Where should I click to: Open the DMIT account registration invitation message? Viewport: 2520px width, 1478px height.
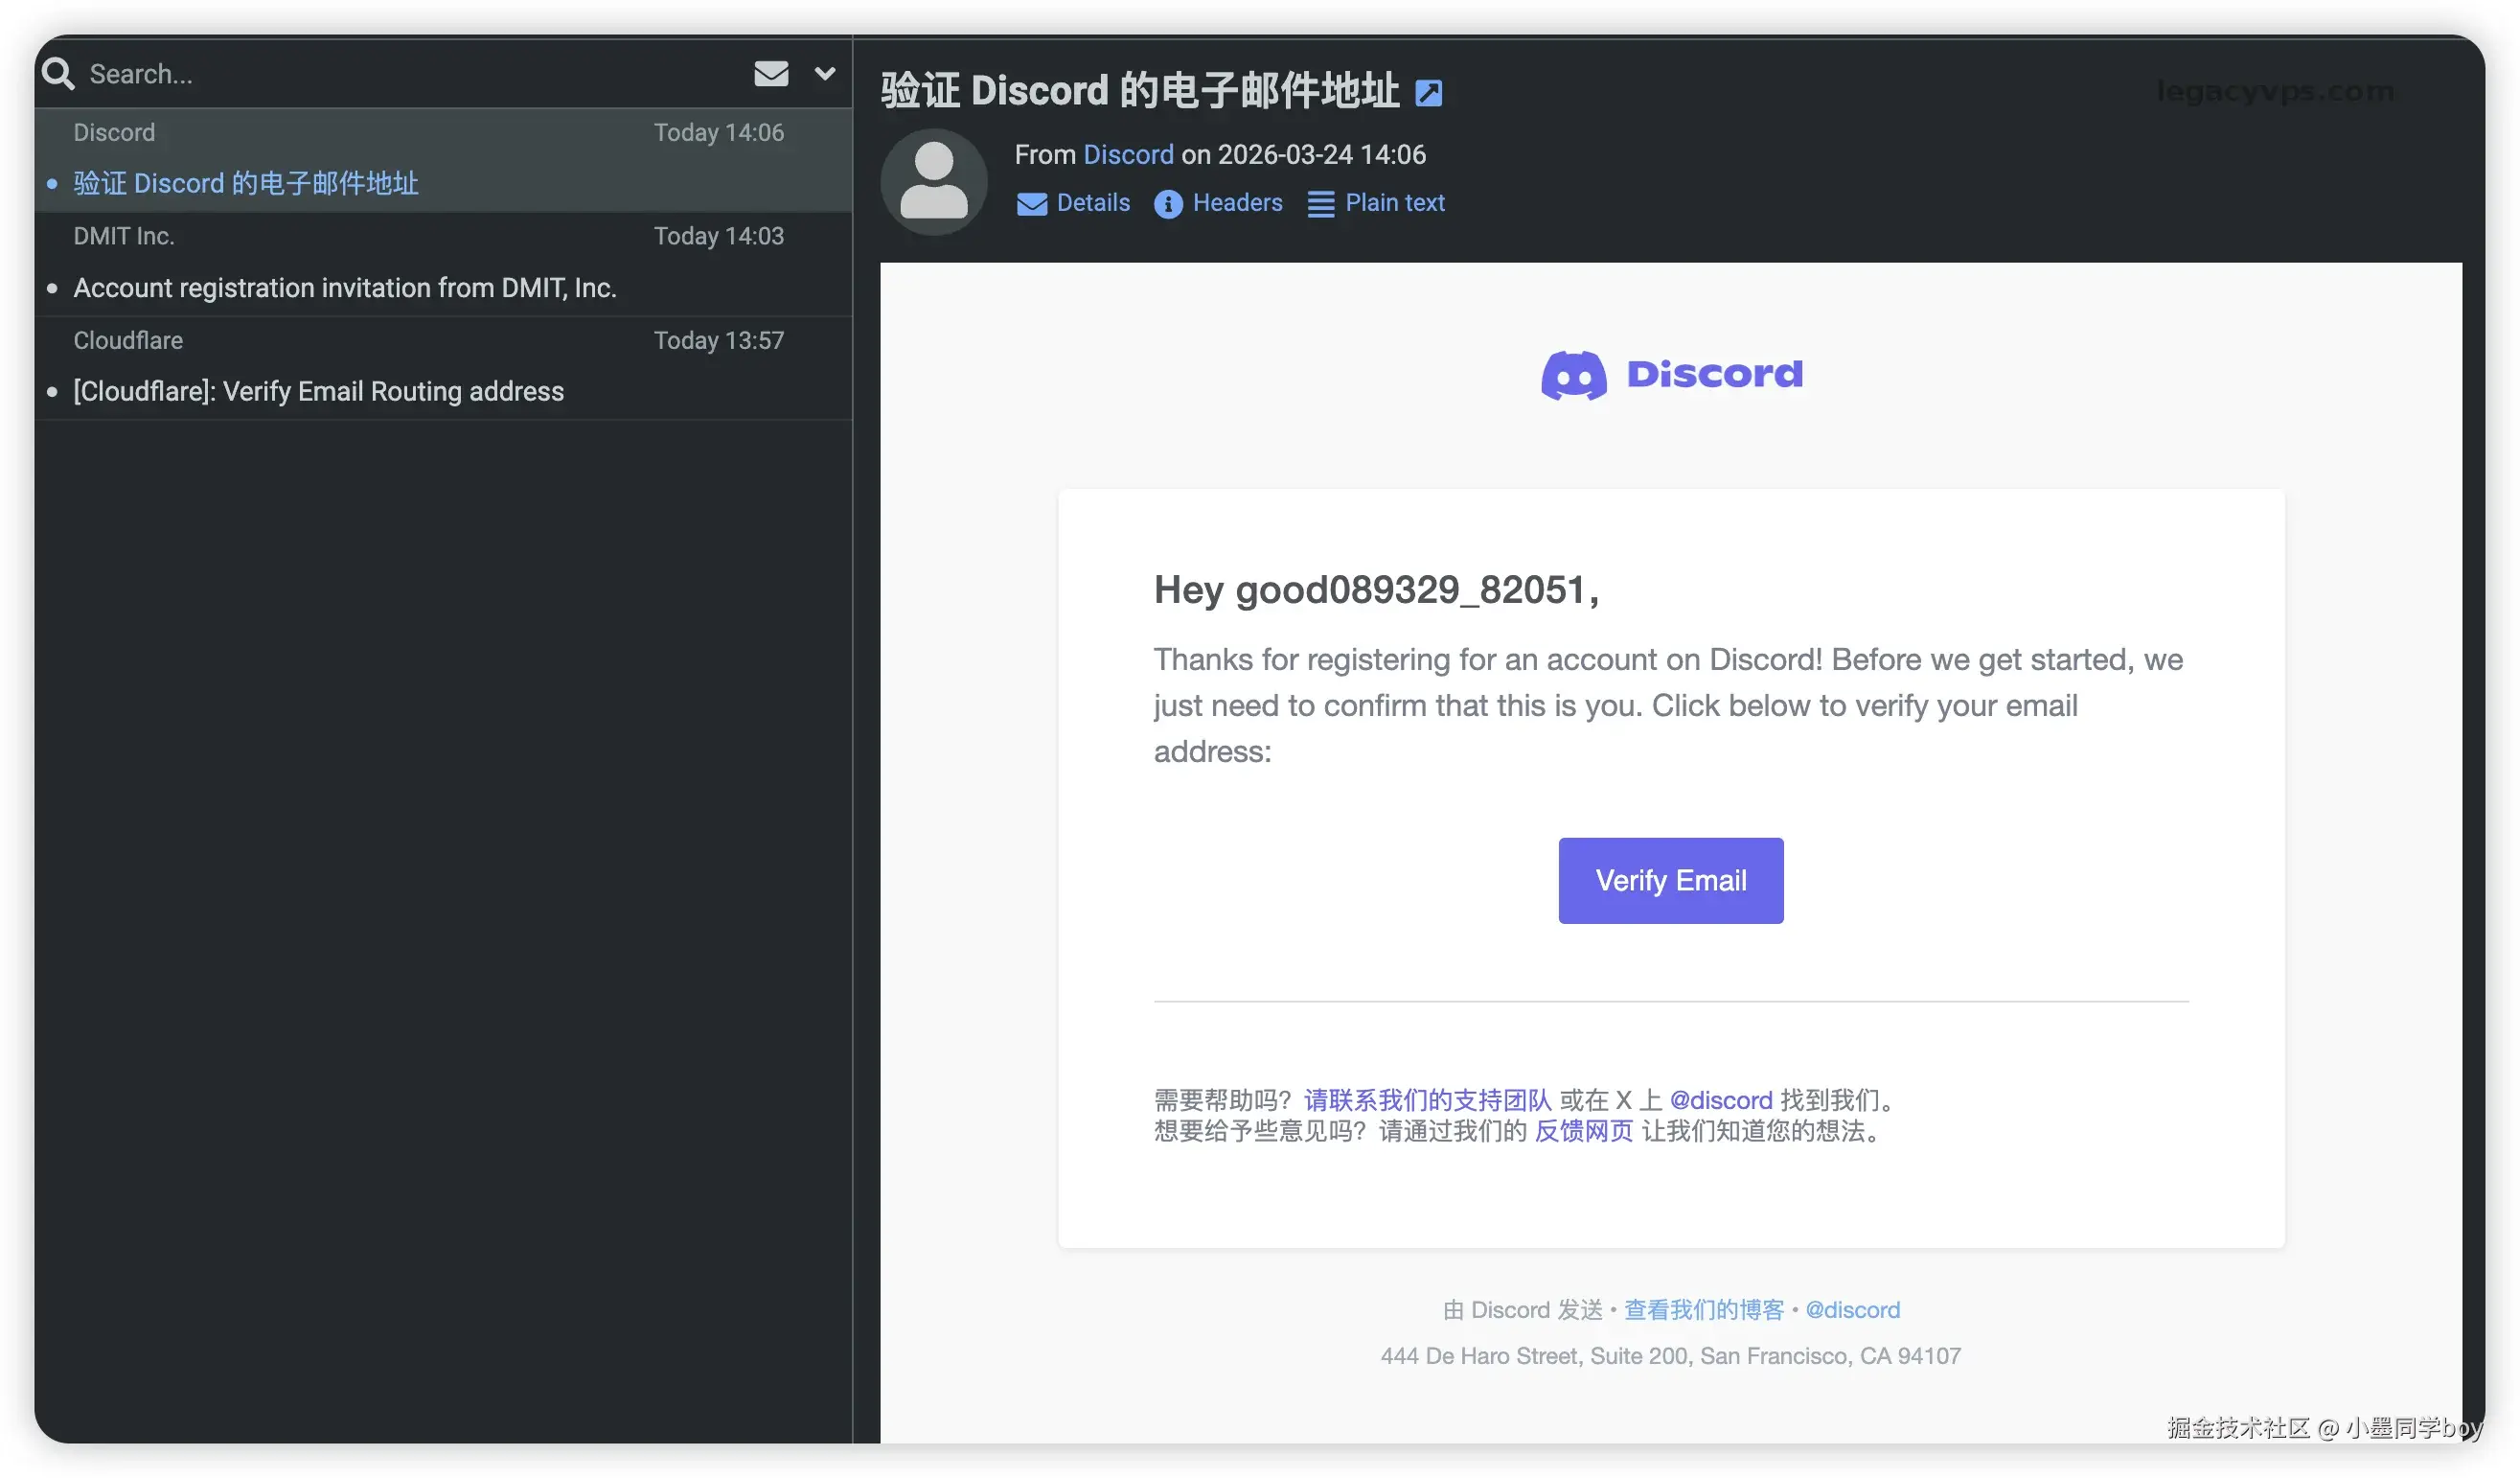(x=344, y=288)
